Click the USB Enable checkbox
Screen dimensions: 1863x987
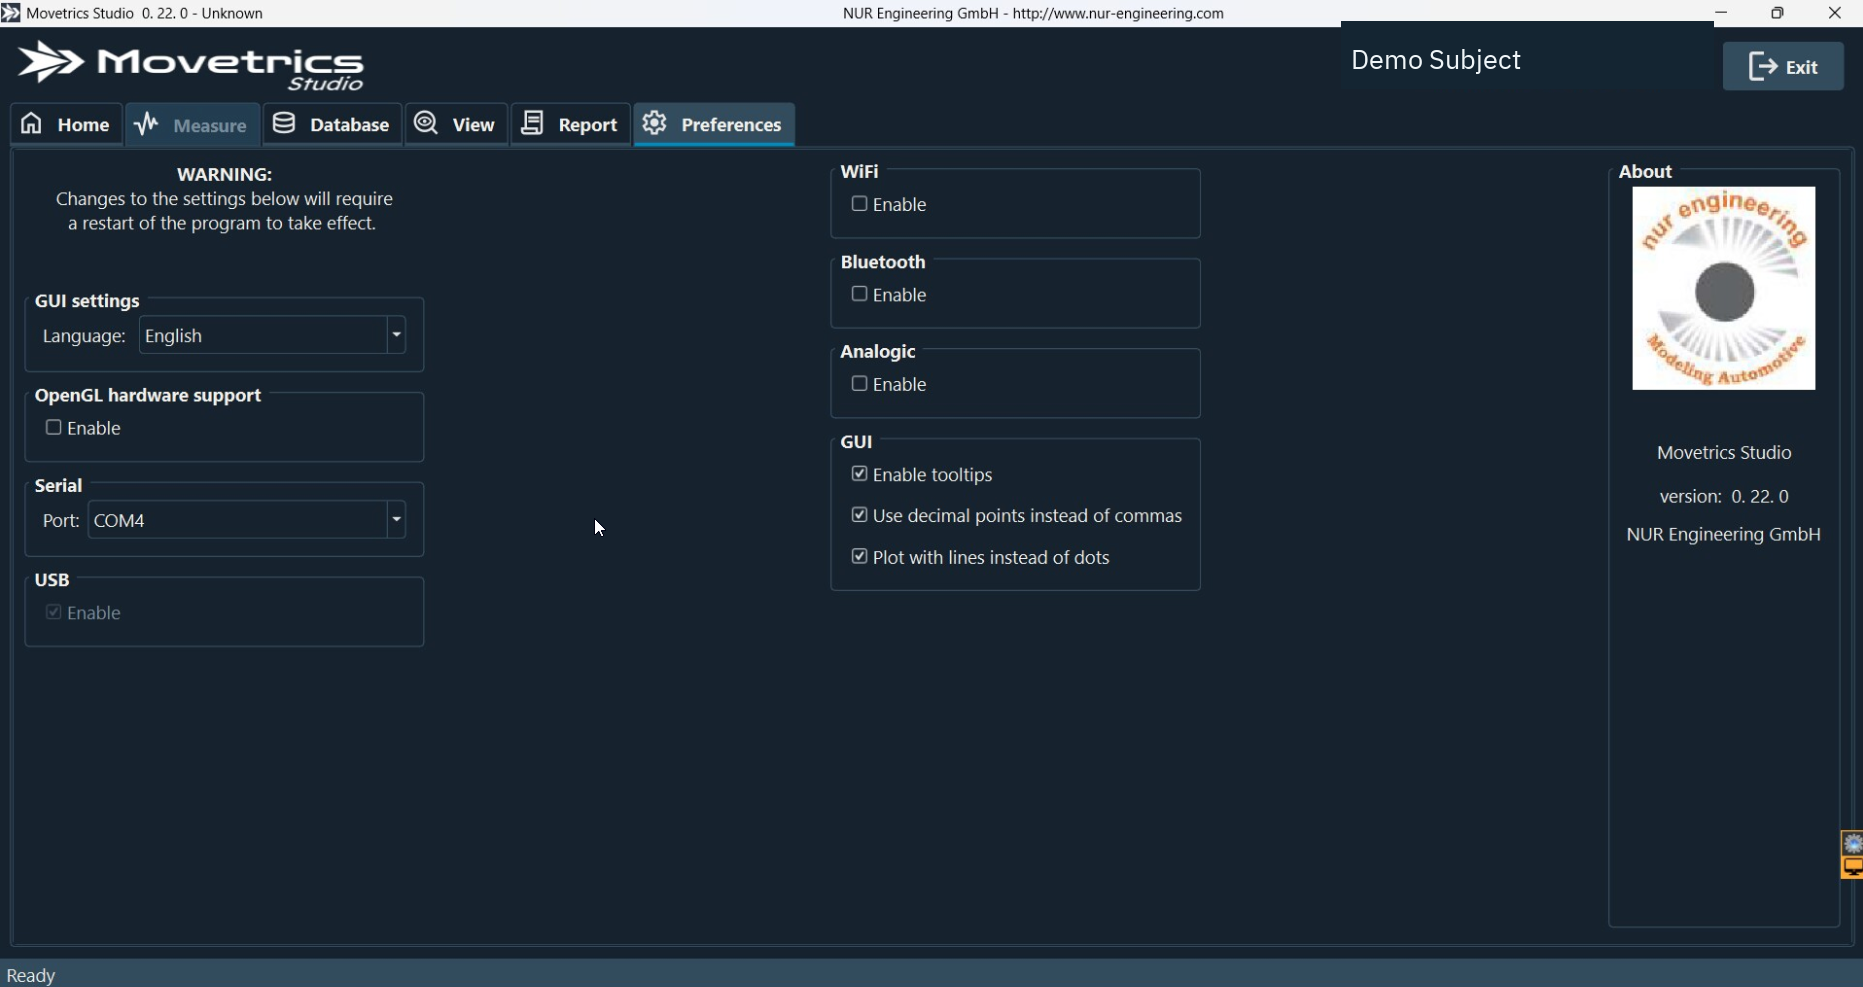coord(54,612)
